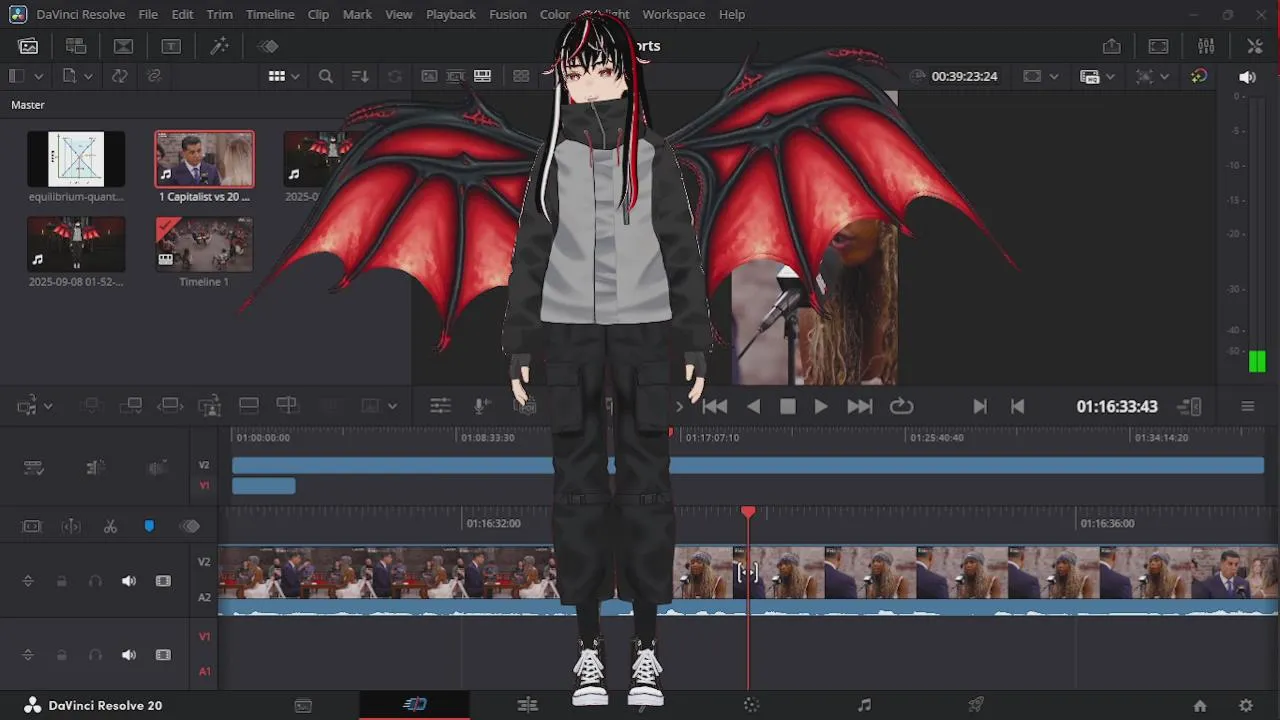Open the Inspector tools icon
This screenshot has width=1280, height=720.
[1254, 46]
